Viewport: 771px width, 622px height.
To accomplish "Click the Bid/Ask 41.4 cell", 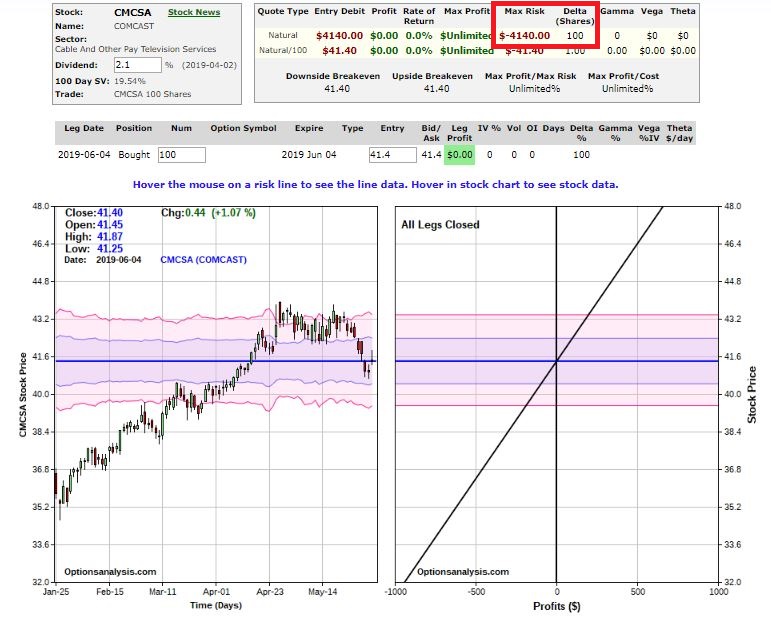I will pyautogui.click(x=431, y=155).
